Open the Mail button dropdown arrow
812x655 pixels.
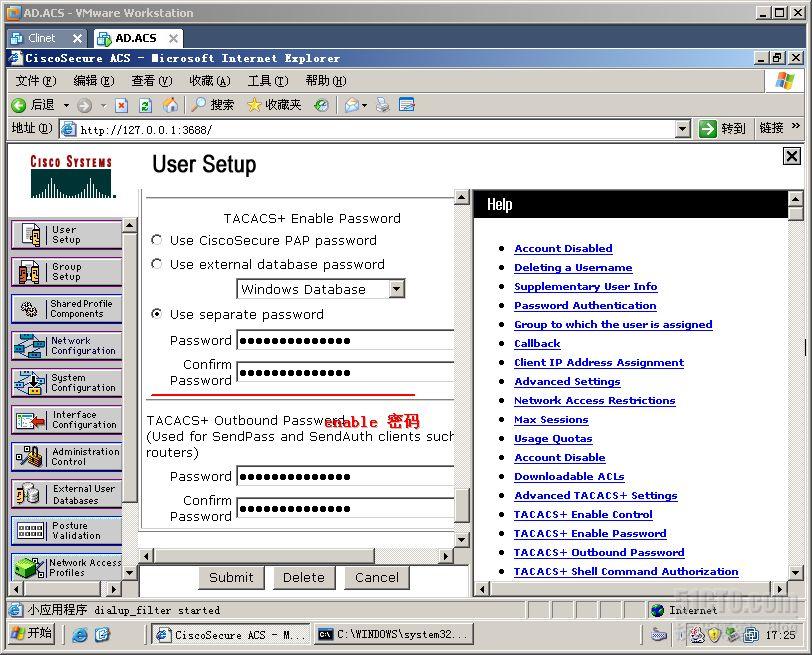coord(365,106)
